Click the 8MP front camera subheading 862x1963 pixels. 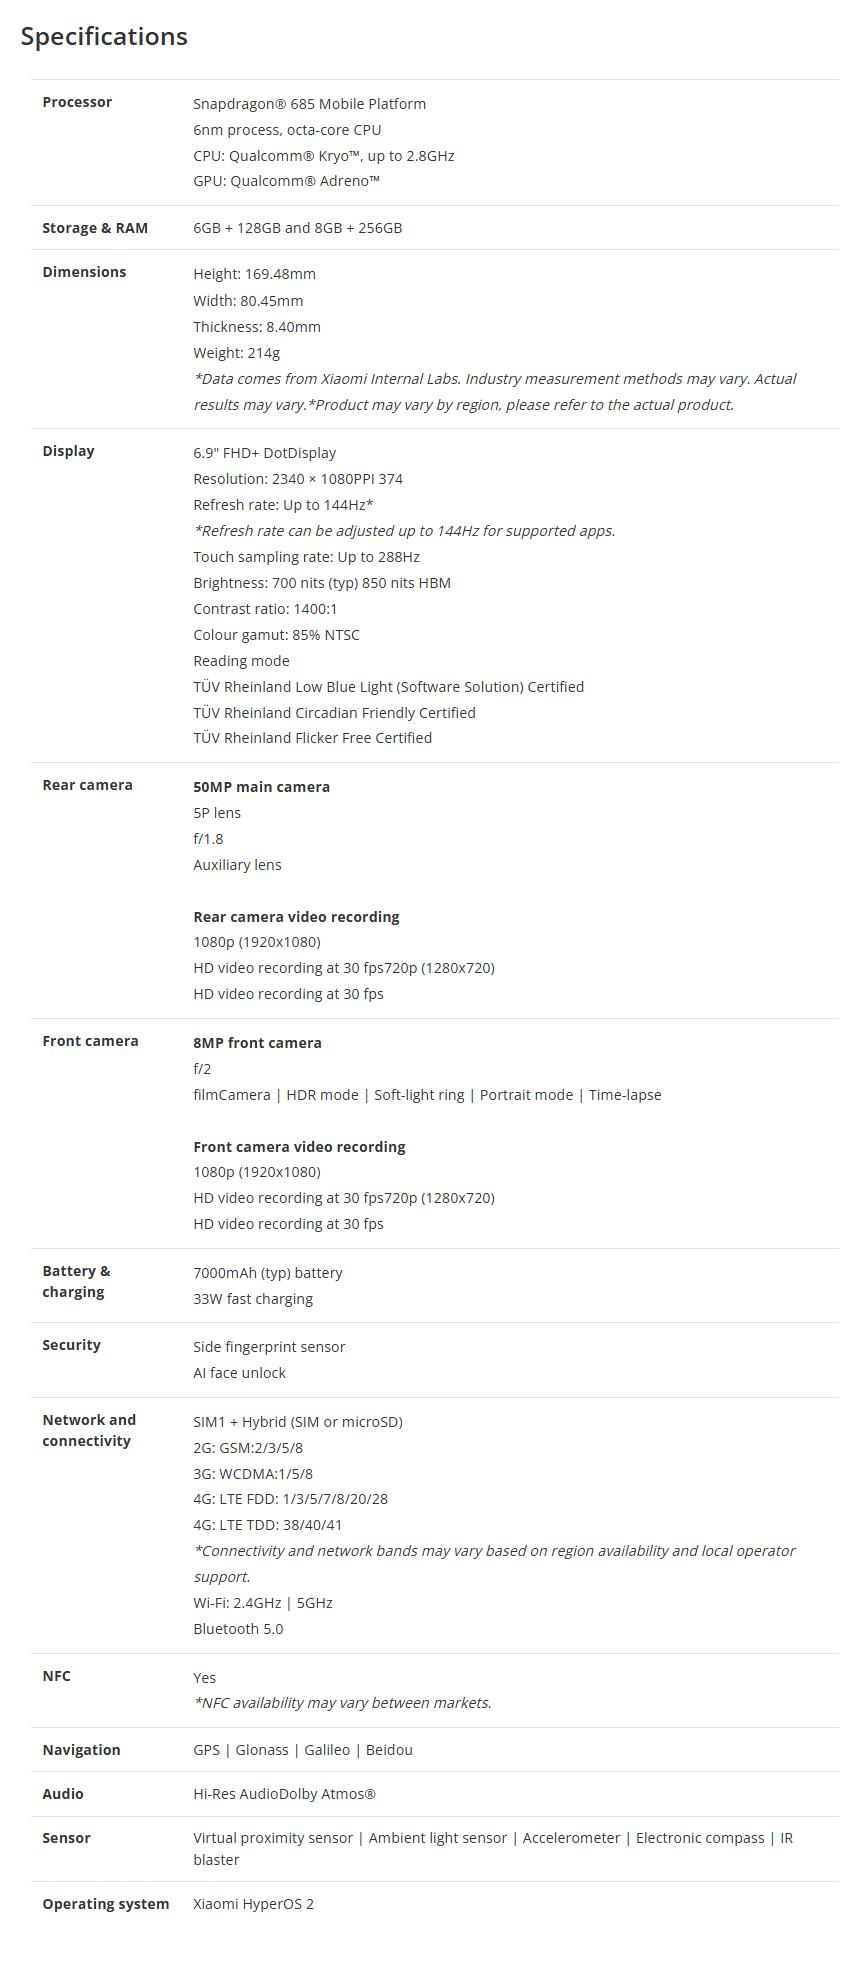pyautogui.click(x=257, y=1043)
